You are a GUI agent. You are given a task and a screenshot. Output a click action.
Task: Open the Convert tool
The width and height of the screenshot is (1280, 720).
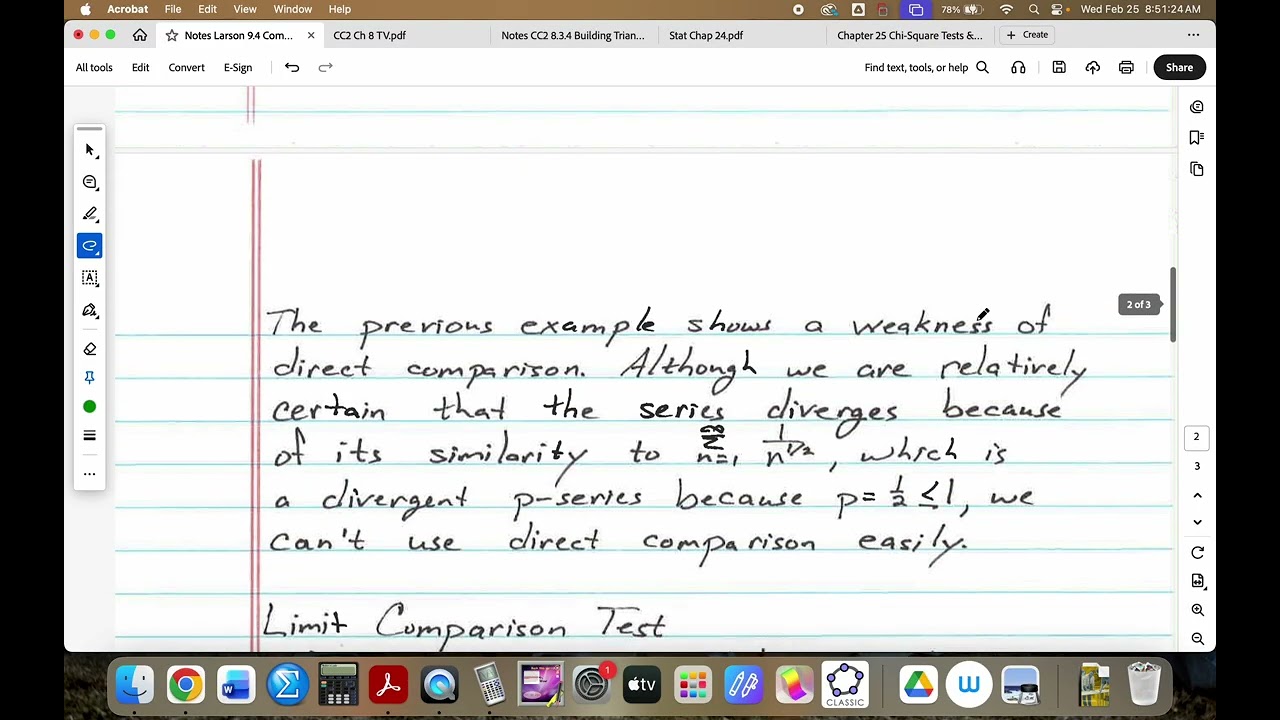click(x=186, y=67)
